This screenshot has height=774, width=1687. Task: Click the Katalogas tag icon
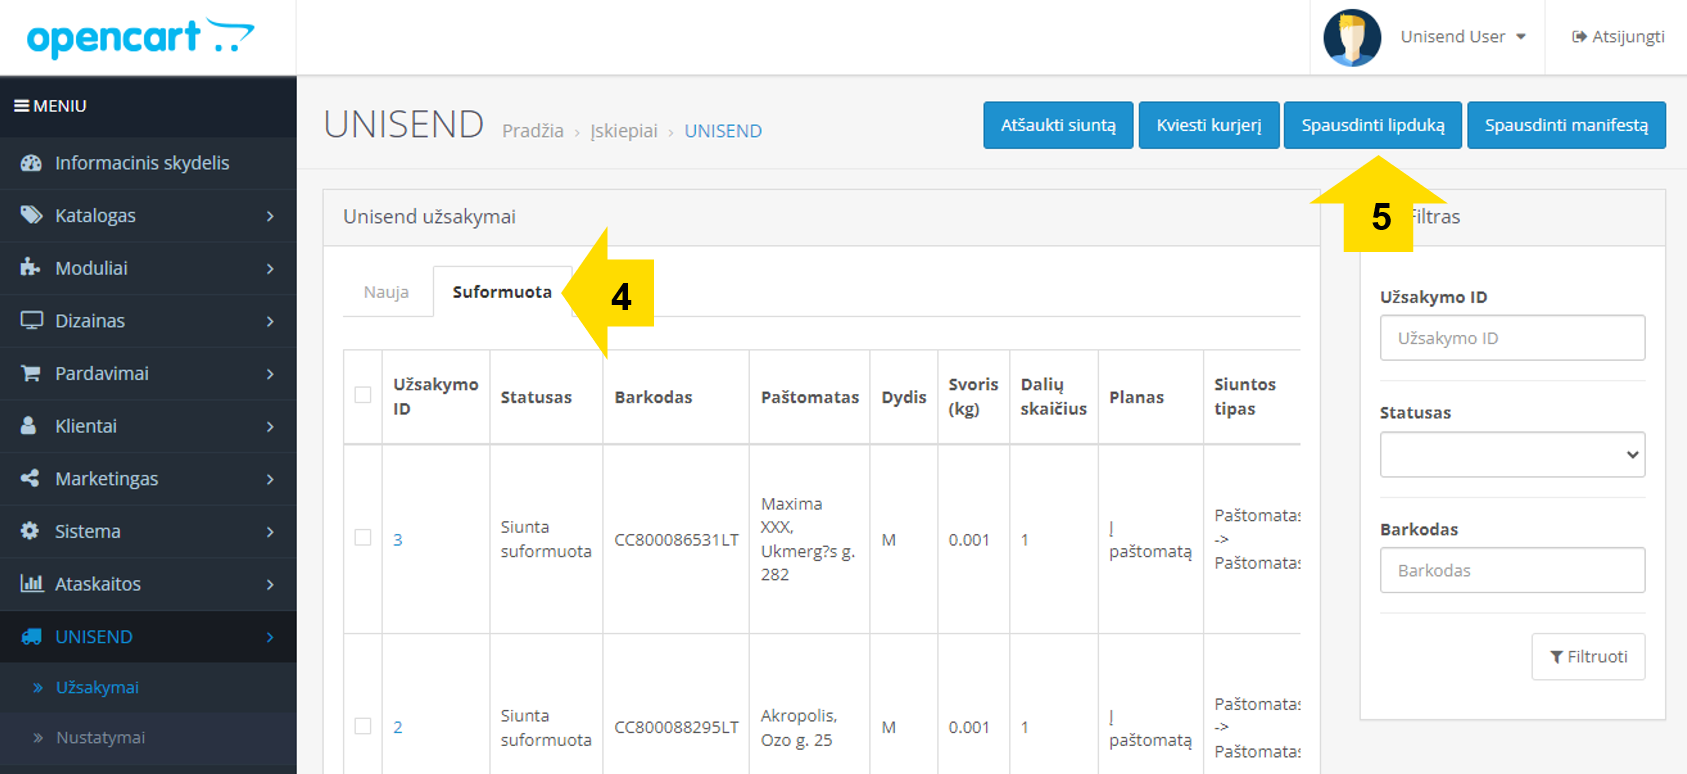click(x=31, y=215)
